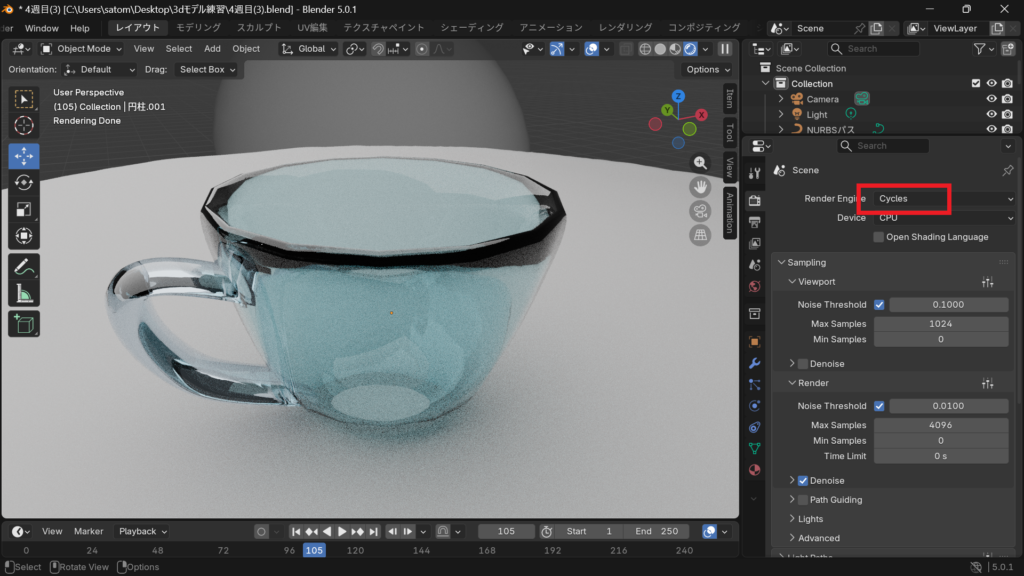Select the Measure tool
The width and height of the screenshot is (1024, 576).
pyautogui.click(x=24, y=293)
